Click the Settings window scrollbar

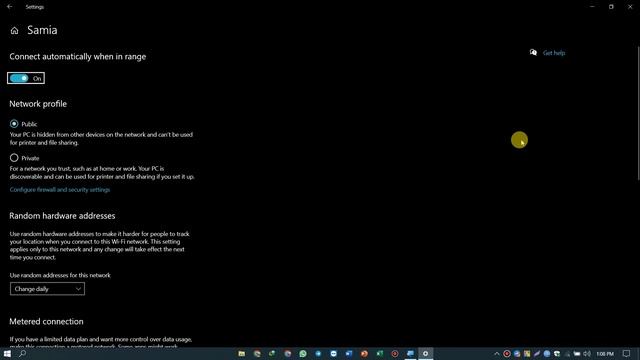[638, 112]
